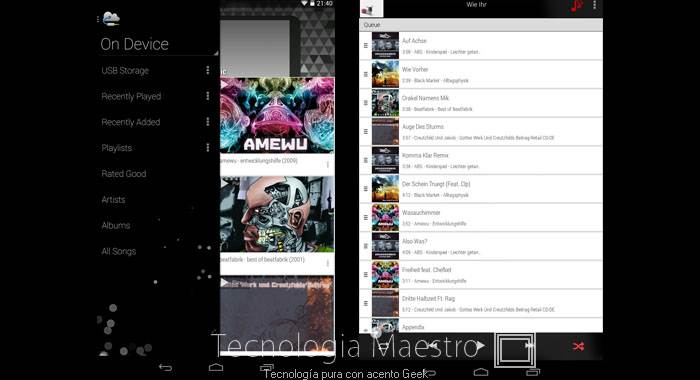Go to Playlists
Screen dimensions: 700x380
117,148
